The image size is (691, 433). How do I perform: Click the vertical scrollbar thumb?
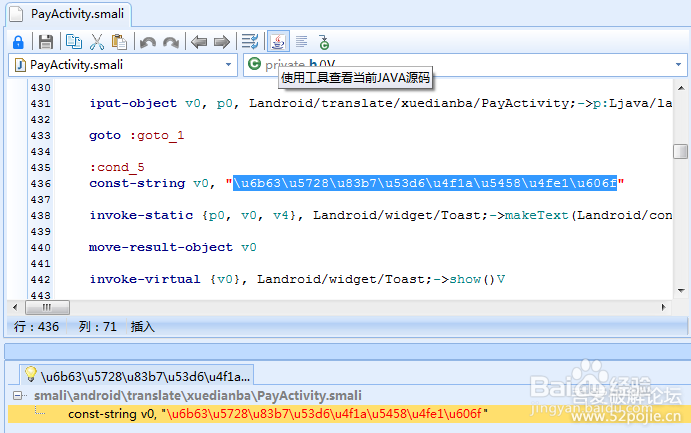pos(681,152)
